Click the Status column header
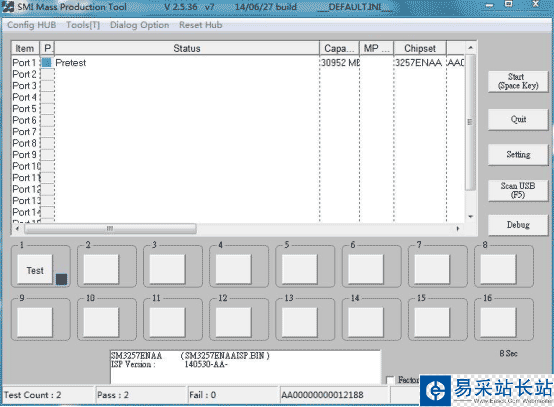This screenshot has height=407, width=554. click(187, 48)
